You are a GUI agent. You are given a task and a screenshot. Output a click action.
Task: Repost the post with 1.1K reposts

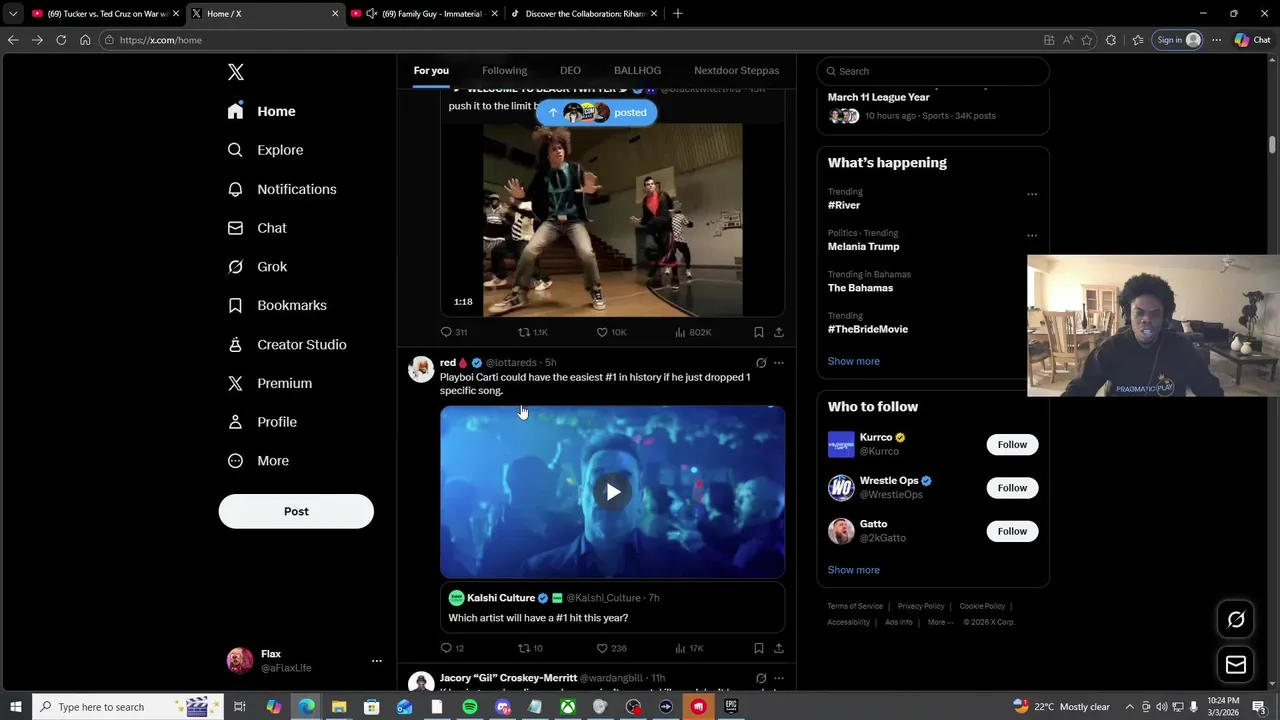click(x=532, y=332)
